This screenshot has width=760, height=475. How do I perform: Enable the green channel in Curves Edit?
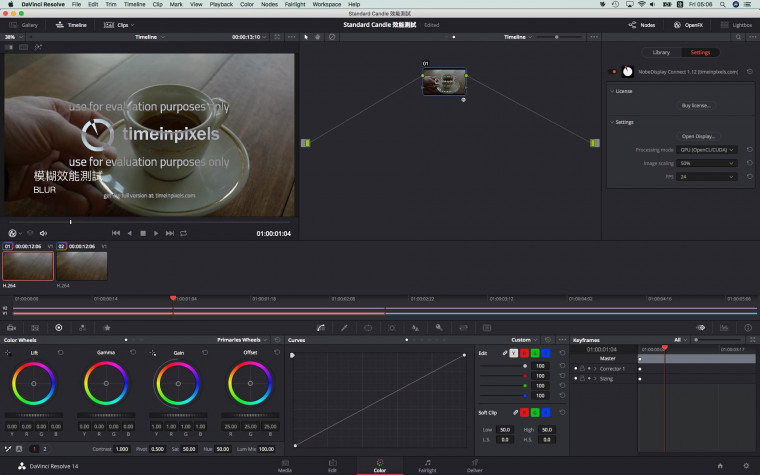click(534, 353)
